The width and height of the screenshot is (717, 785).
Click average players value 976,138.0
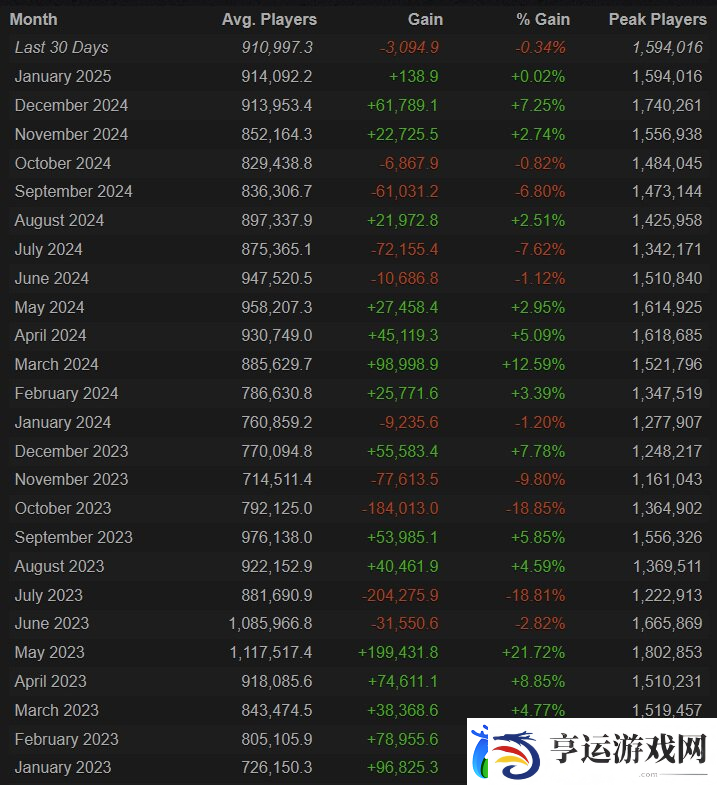tap(277, 538)
